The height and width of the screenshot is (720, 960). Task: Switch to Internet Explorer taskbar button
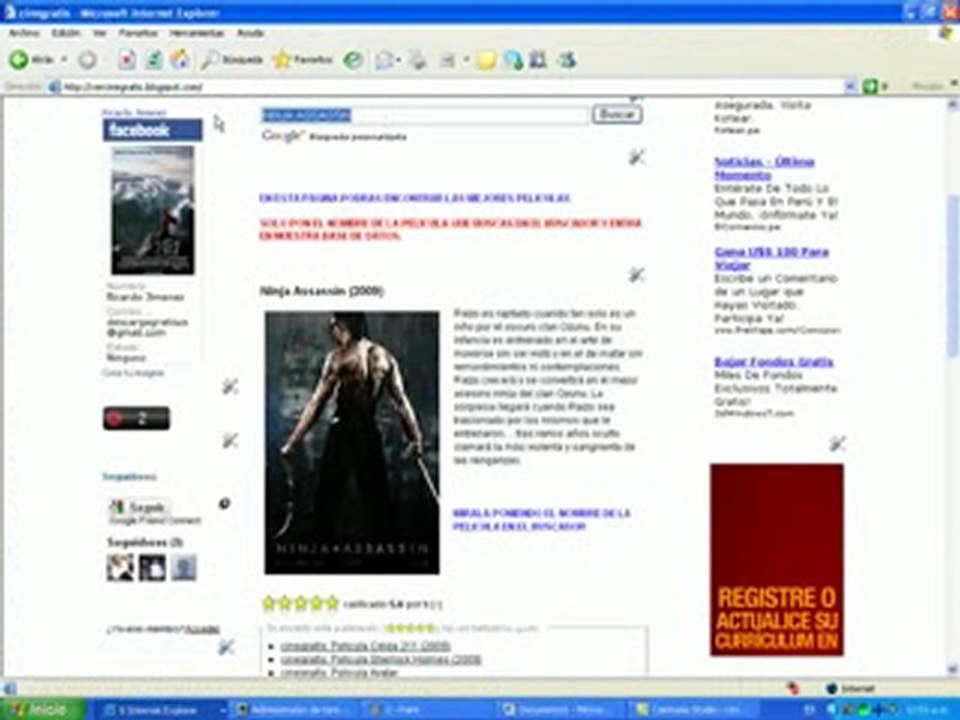[159, 710]
